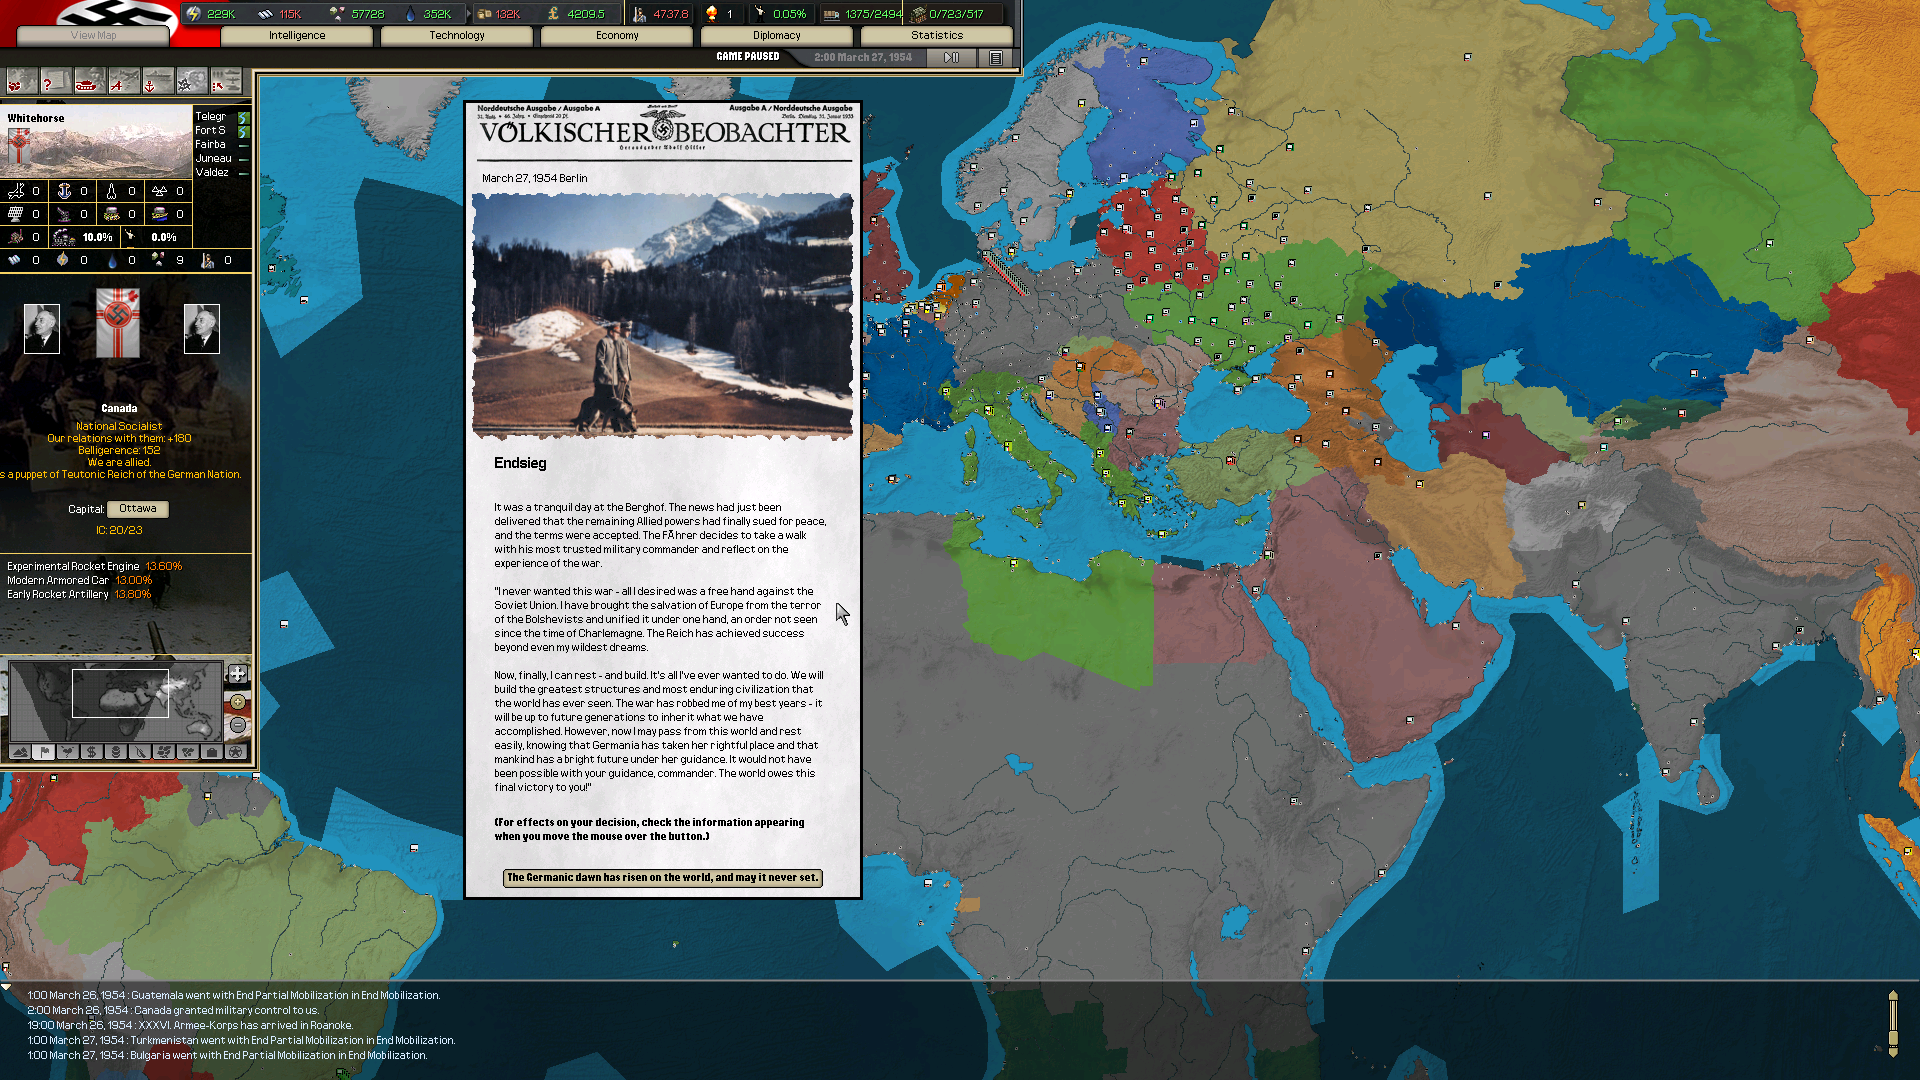This screenshot has height=1080, width=1920.
Task: Open the active battles explosion list
Action: point(191,83)
